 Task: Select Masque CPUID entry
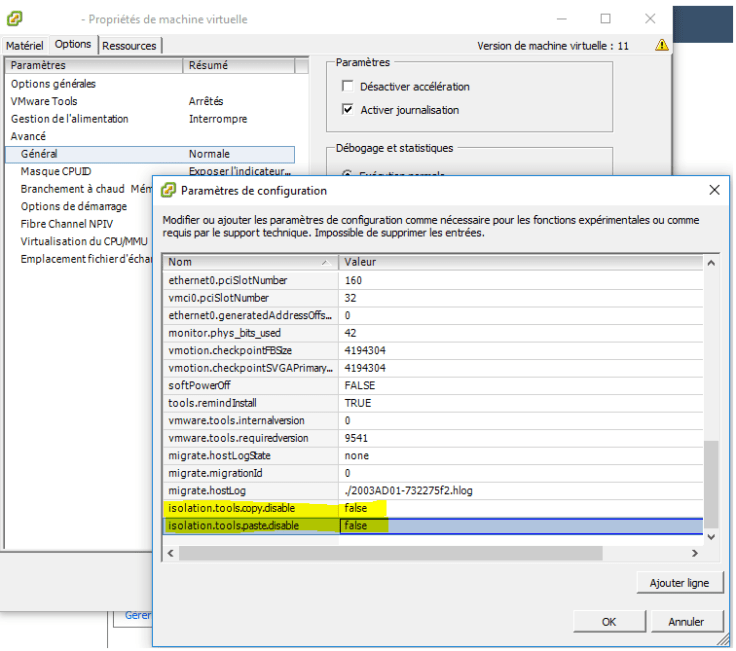click(x=55, y=171)
